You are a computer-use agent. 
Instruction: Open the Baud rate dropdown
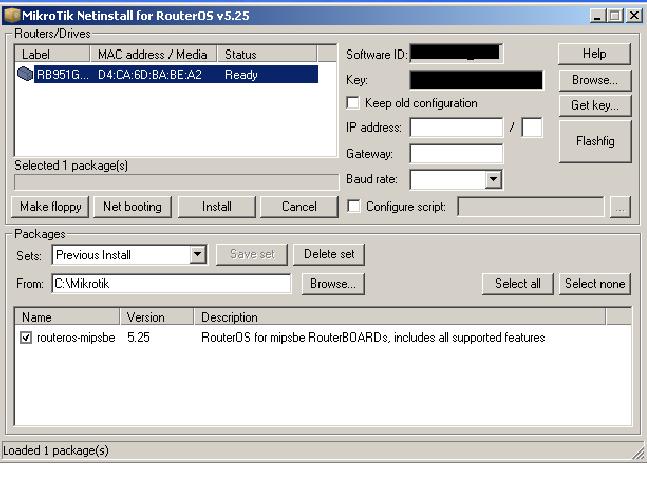(x=493, y=180)
